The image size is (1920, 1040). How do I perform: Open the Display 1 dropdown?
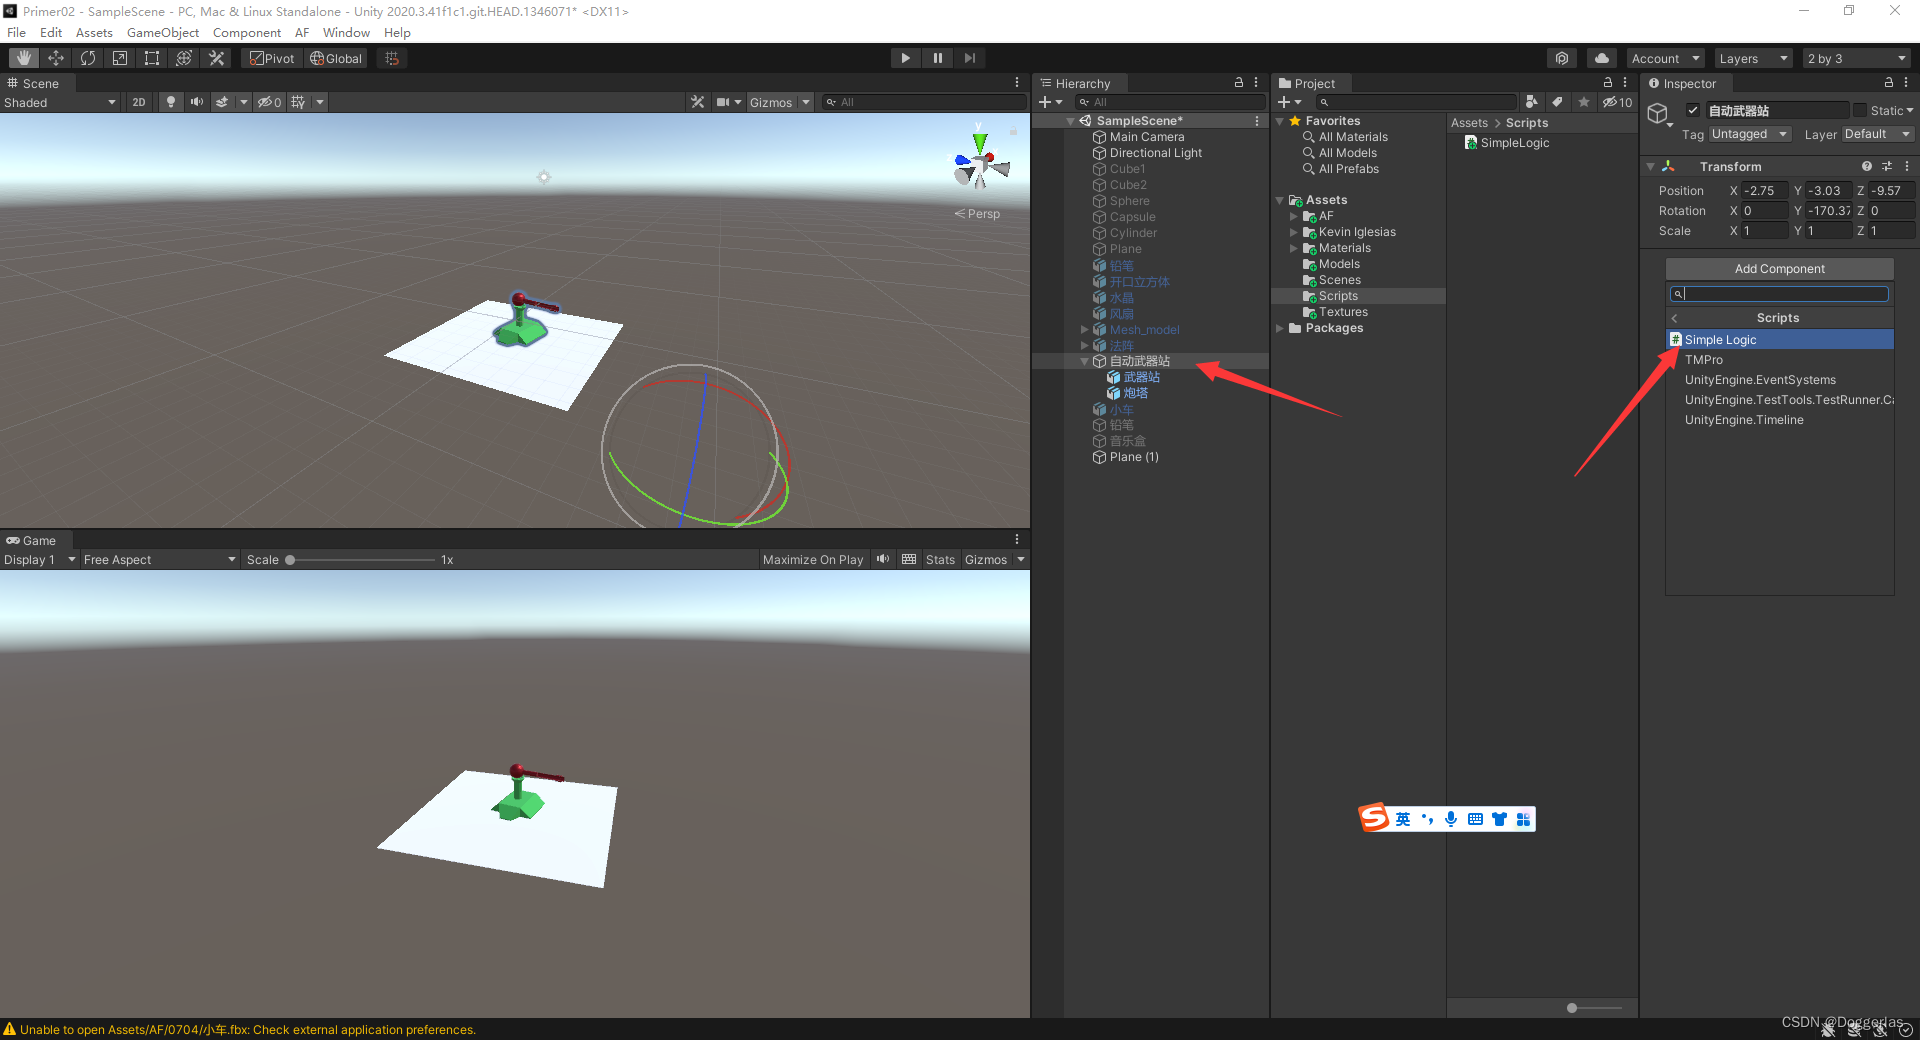[40, 560]
